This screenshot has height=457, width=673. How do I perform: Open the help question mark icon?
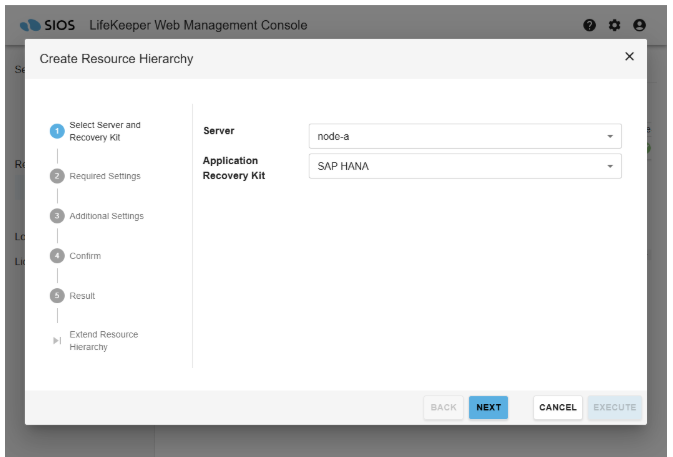[x=590, y=25]
